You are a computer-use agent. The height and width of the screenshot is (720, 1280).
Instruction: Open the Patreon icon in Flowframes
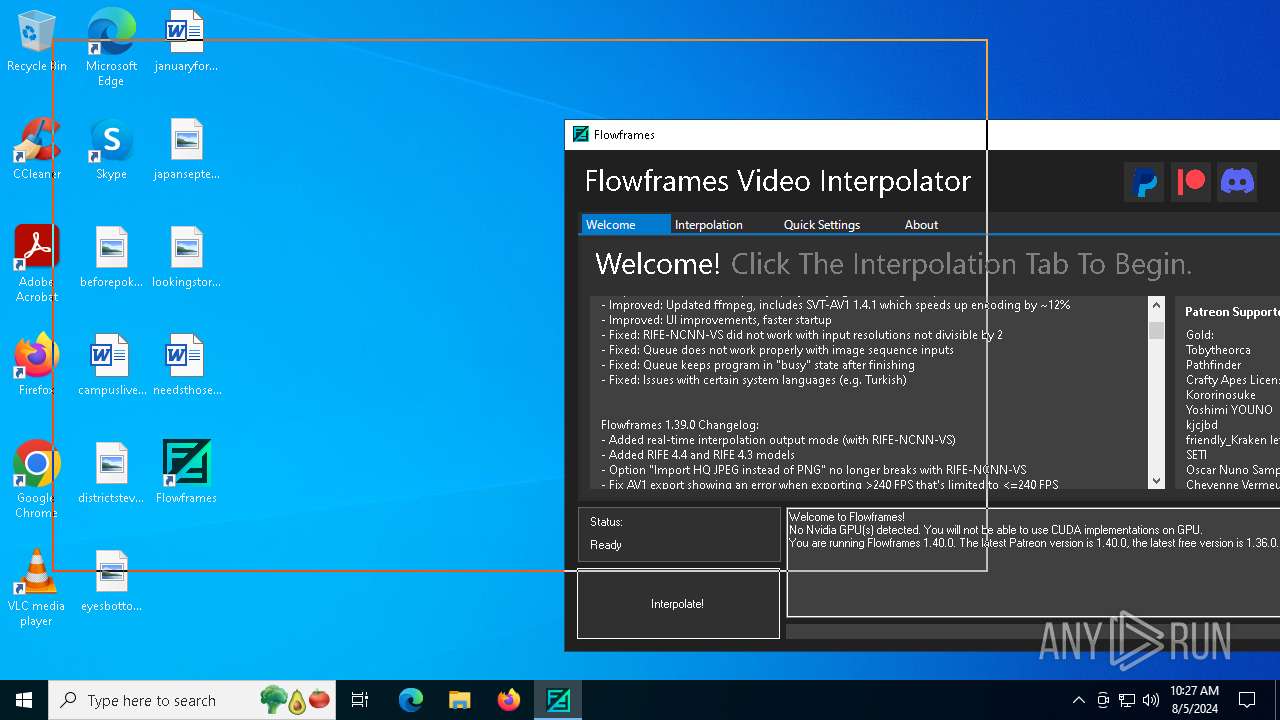click(1191, 182)
